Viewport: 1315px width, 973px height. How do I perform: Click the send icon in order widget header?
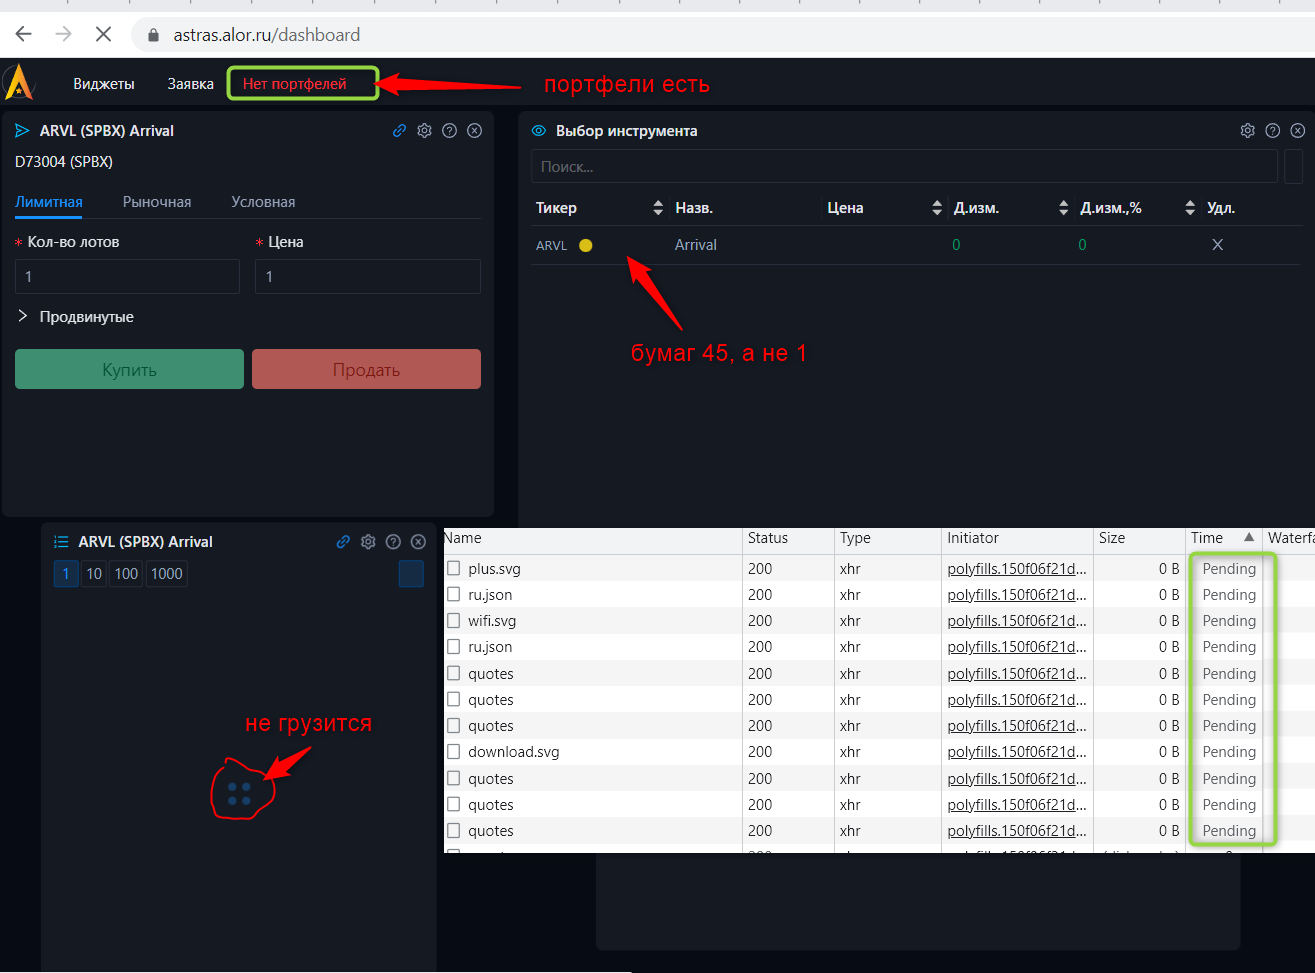23,131
